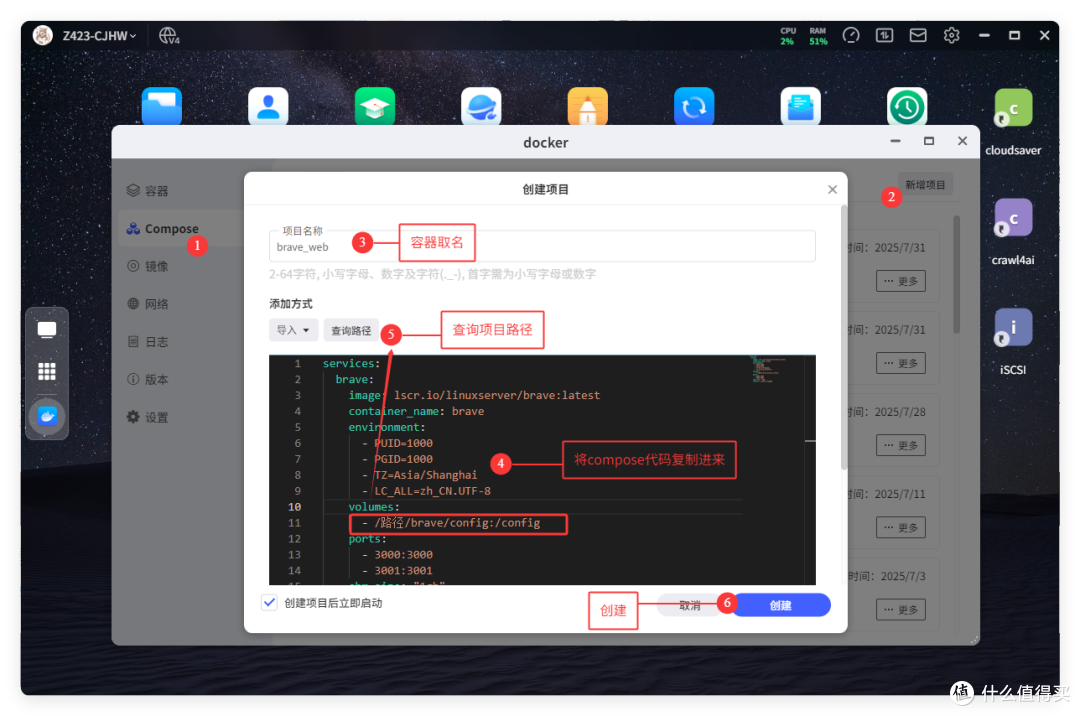Image resolution: width=1080 pixels, height=716 pixels.
Task: Open system settings gear in the top bar
Action: point(951,35)
